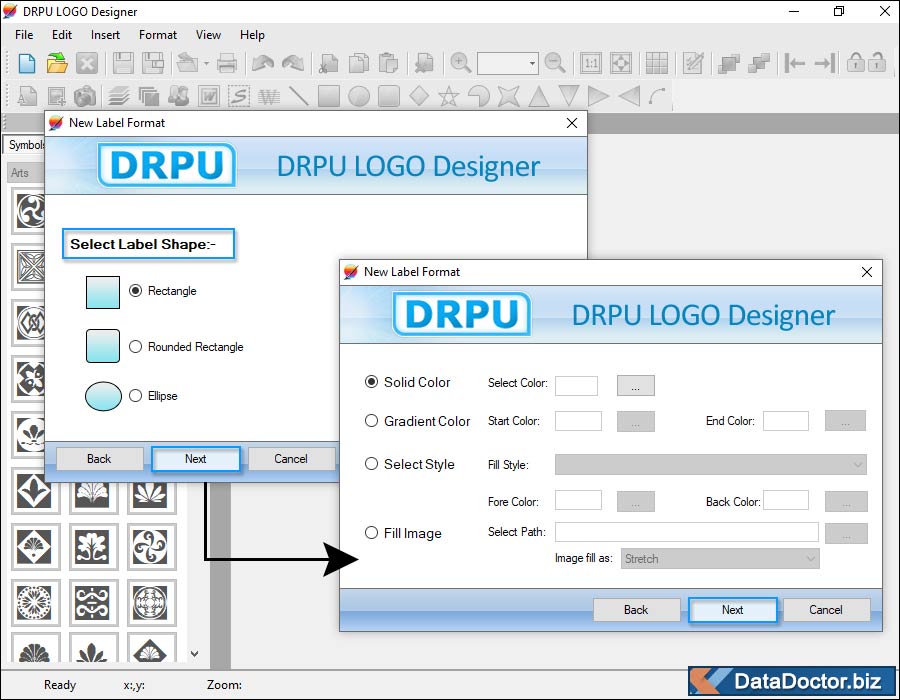900x700 pixels.
Task: Click the align left edge arrow icon
Action: (x=794, y=63)
